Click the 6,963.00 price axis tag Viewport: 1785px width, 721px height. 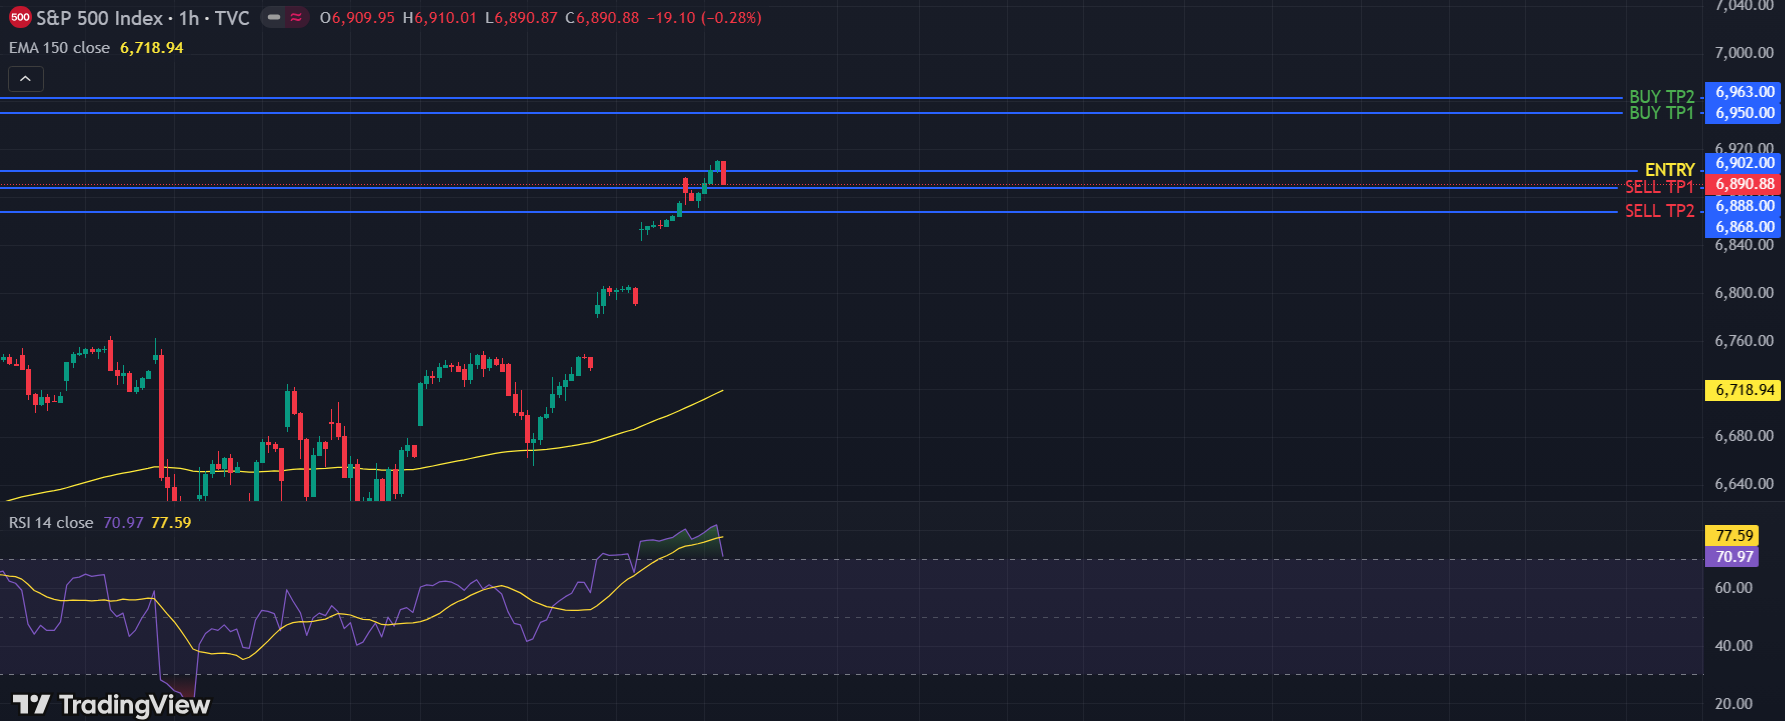1744,92
